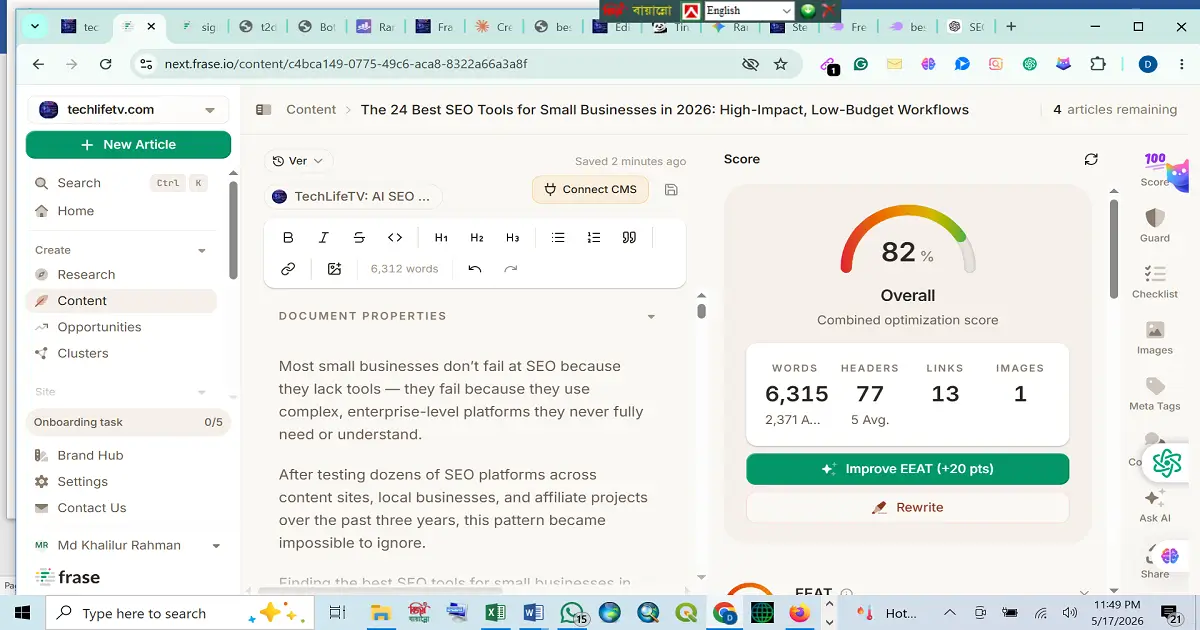The height and width of the screenshot is (630, 1200).
Task: Toggle the sidebar panel icon beside Content breadcrumb
Action: tap(263, 110)
